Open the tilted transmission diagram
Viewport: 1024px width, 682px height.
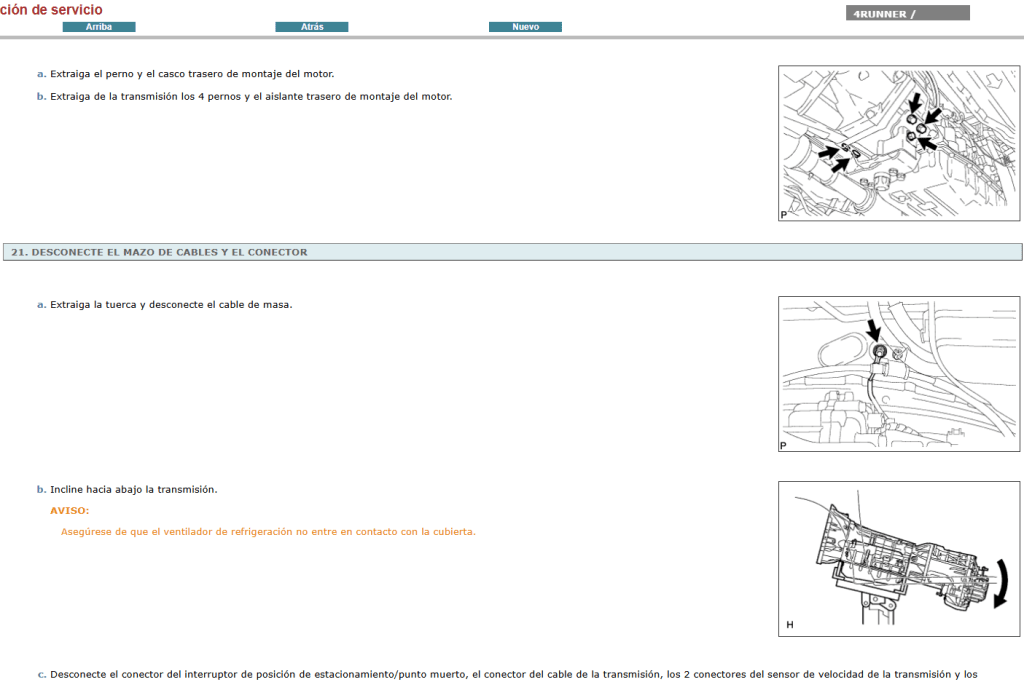(897, 558)
